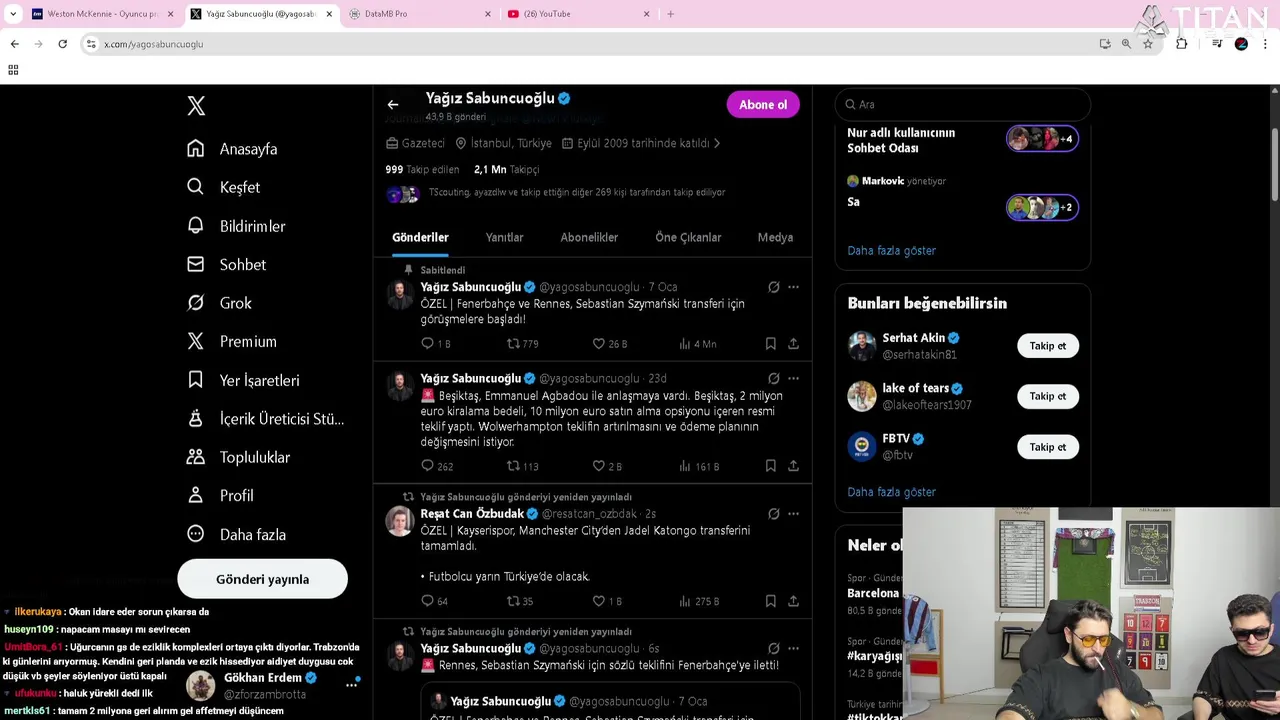Like the Jadel Katongo post

tap(607, 601)
